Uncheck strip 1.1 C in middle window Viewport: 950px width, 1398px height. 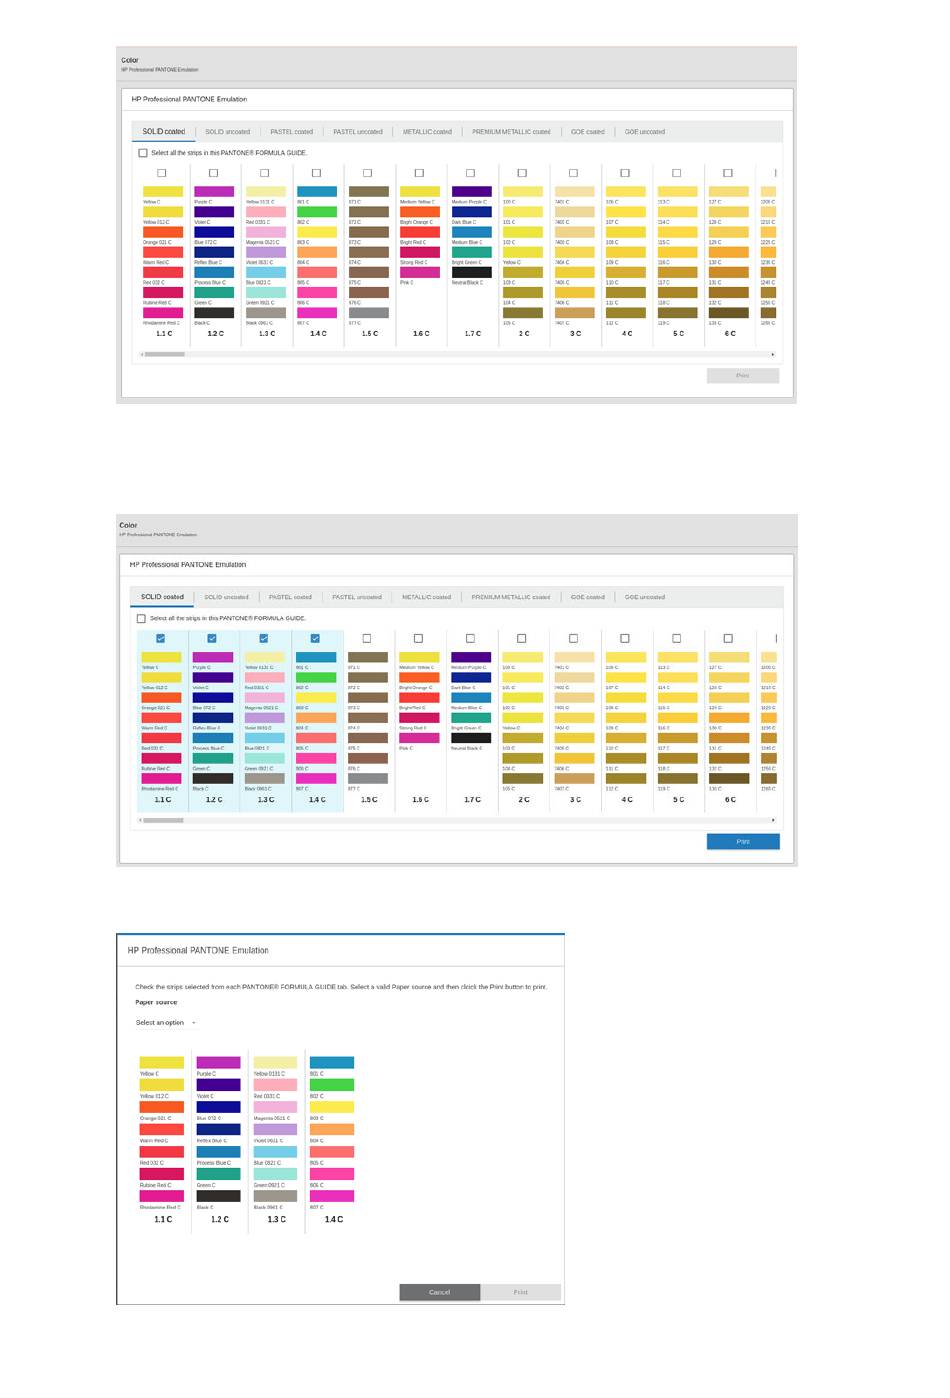(161, 638)
